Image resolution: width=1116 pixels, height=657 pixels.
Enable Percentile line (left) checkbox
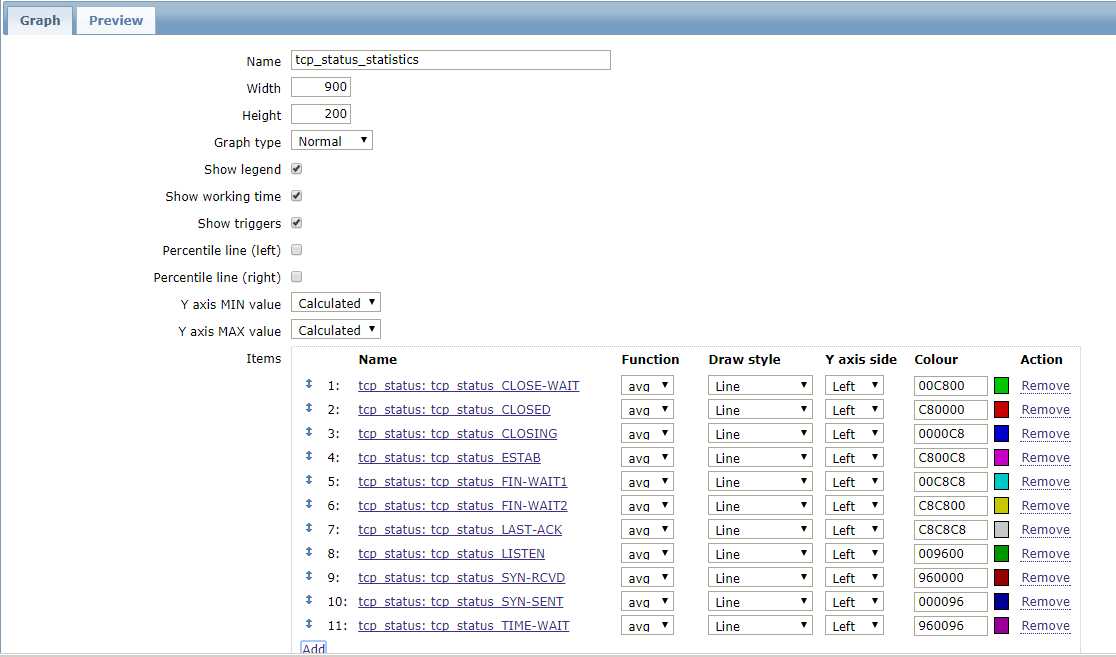click(297, 250)
